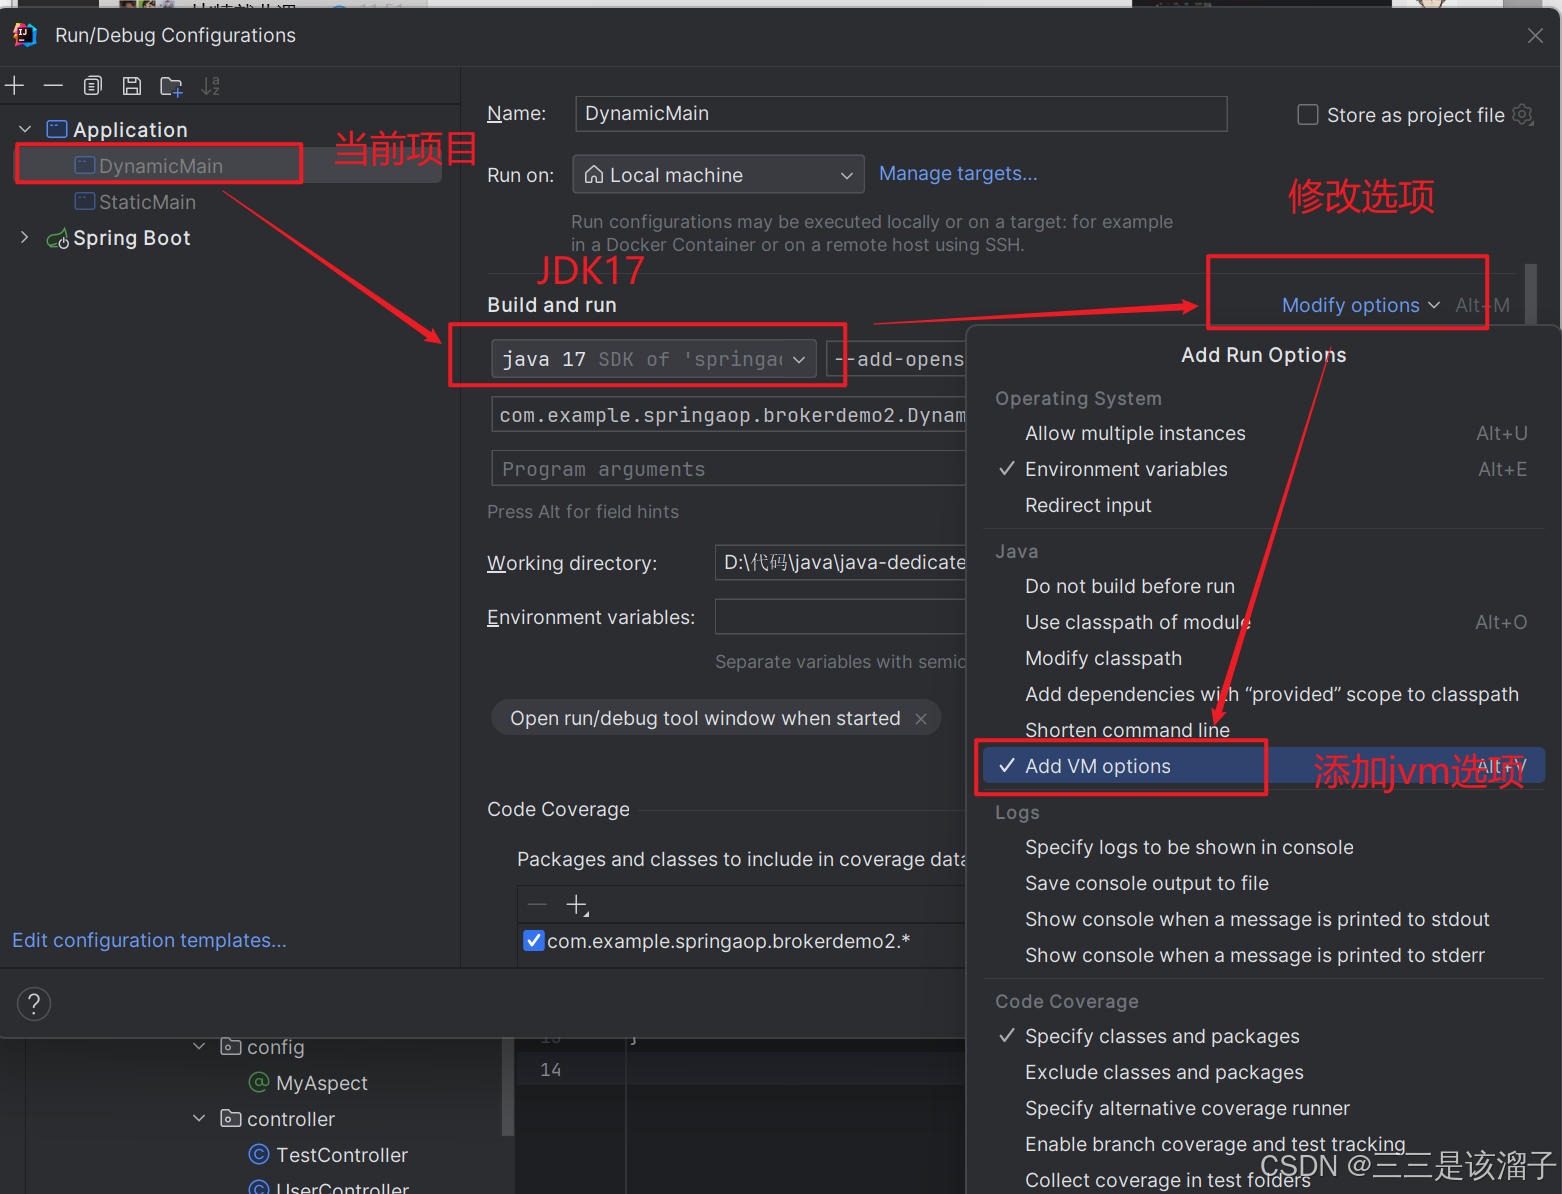Enable the Store as project file checkbox
Image resolution: width=1562 pixels, height=1194 pixels.
tap(1307, 114)
